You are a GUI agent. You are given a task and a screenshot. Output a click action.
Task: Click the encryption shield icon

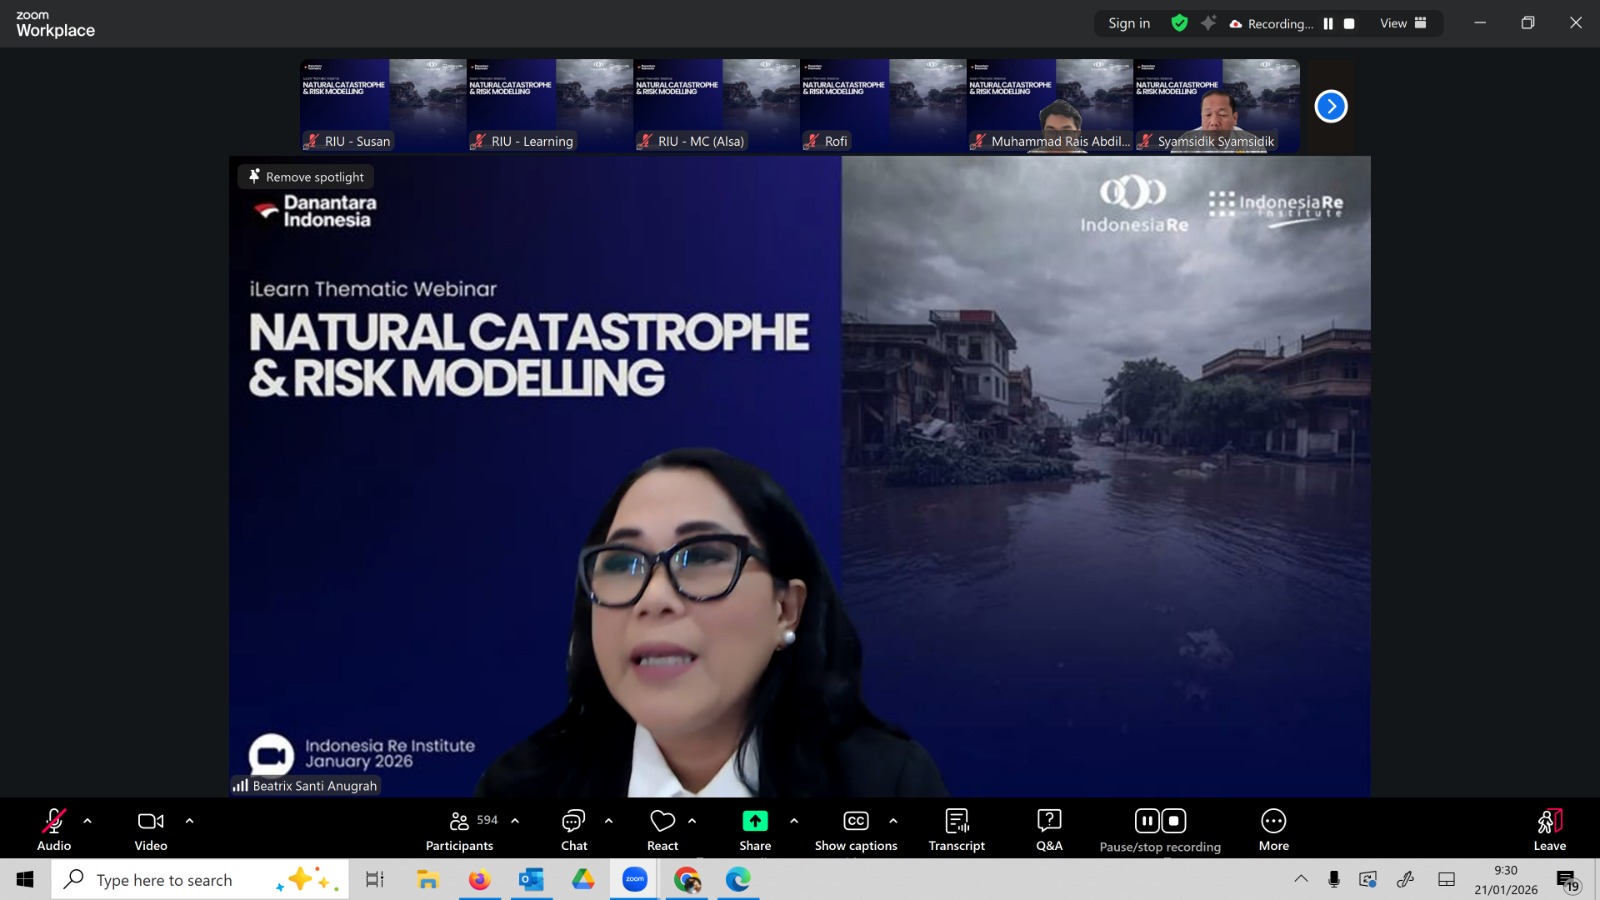[1179, 23]
